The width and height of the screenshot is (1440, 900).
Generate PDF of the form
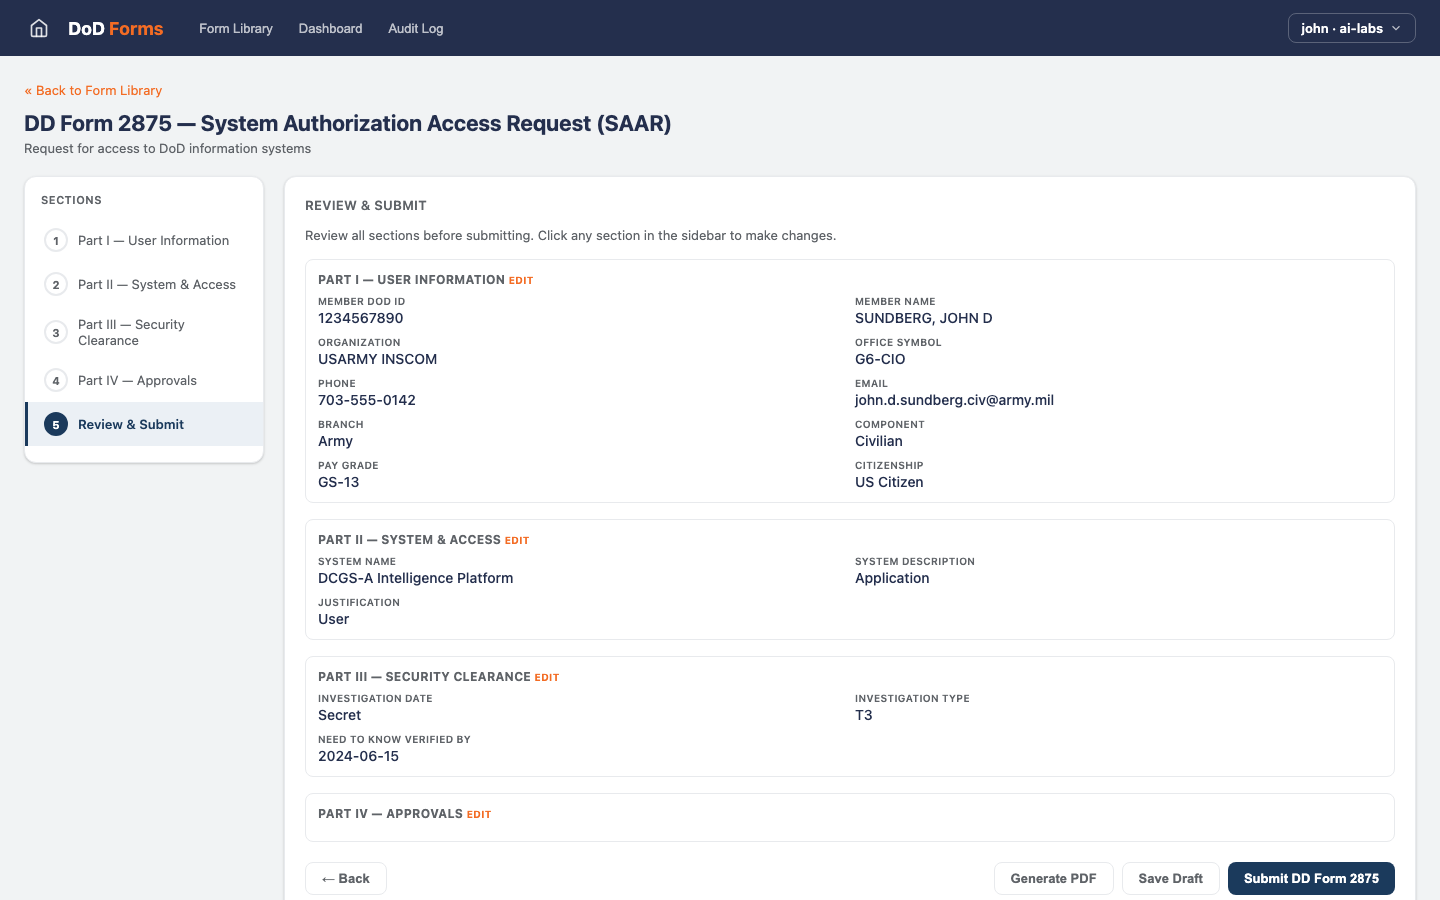click(1053, 878)
